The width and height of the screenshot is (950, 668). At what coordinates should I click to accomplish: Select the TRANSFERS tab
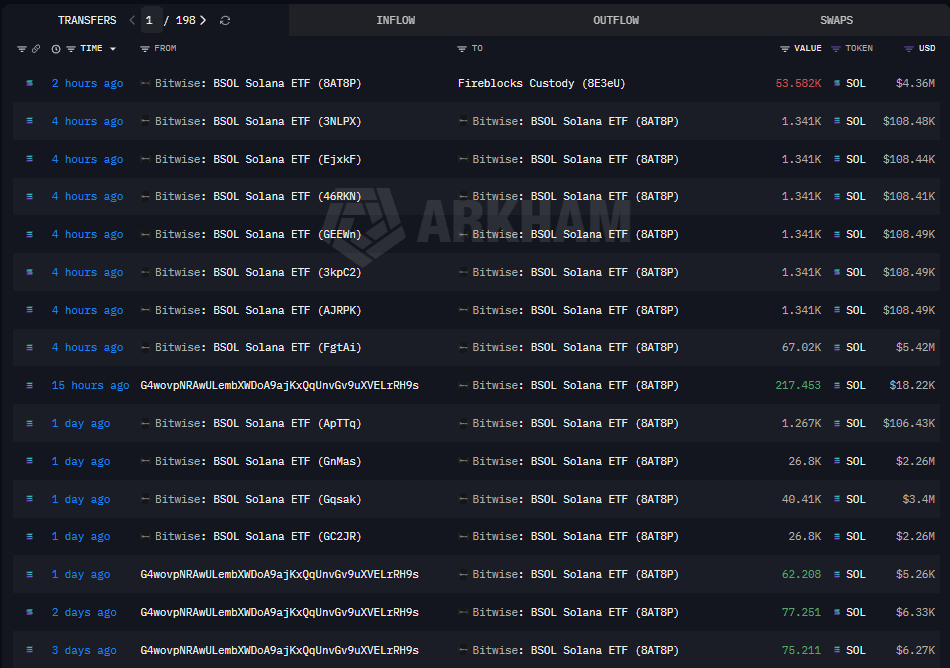tap(87, 20)
